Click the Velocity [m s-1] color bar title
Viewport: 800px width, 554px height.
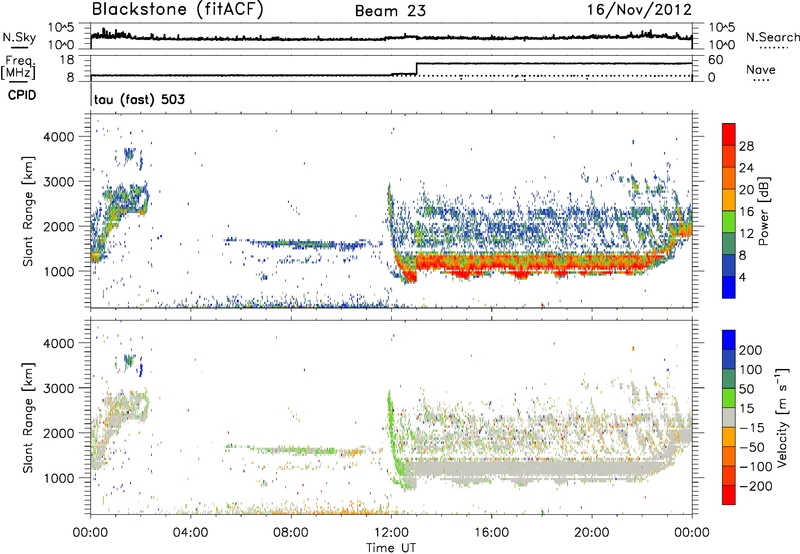click(782, 417)
